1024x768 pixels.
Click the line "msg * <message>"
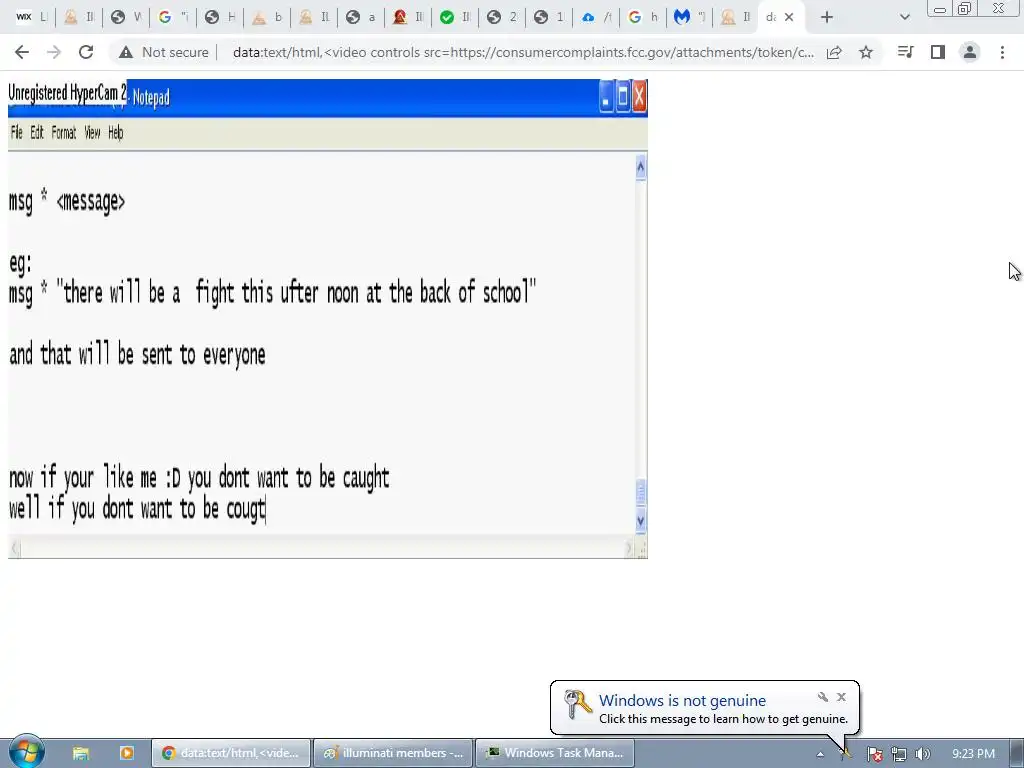coord(67,201)
